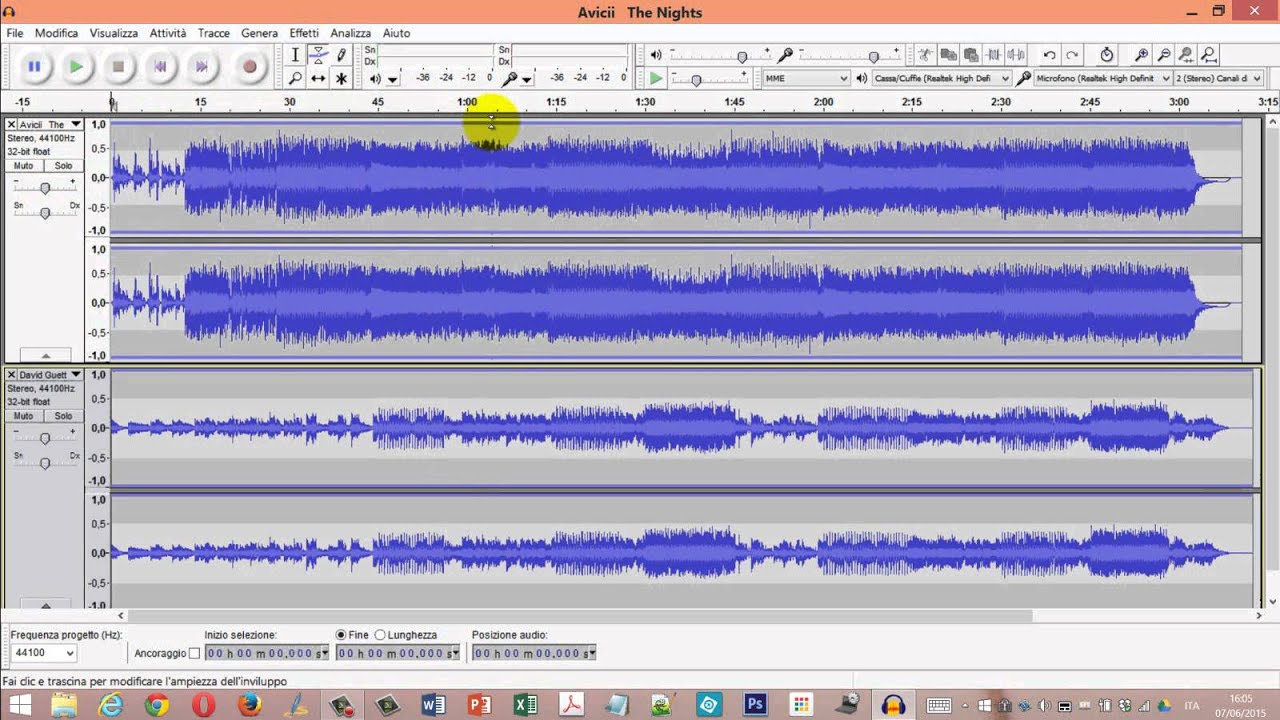1280x720 pixels.
Task: Solo the David Guett track
Action: [x=63, y=416]
